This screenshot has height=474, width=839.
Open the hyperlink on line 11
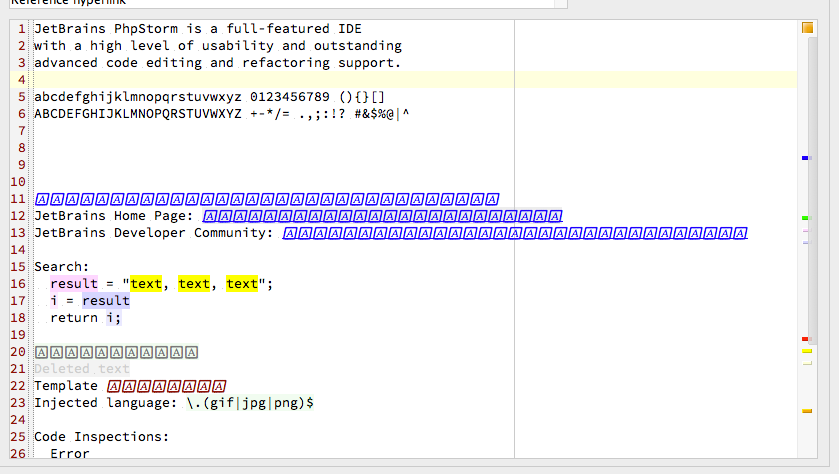[266, 199]
